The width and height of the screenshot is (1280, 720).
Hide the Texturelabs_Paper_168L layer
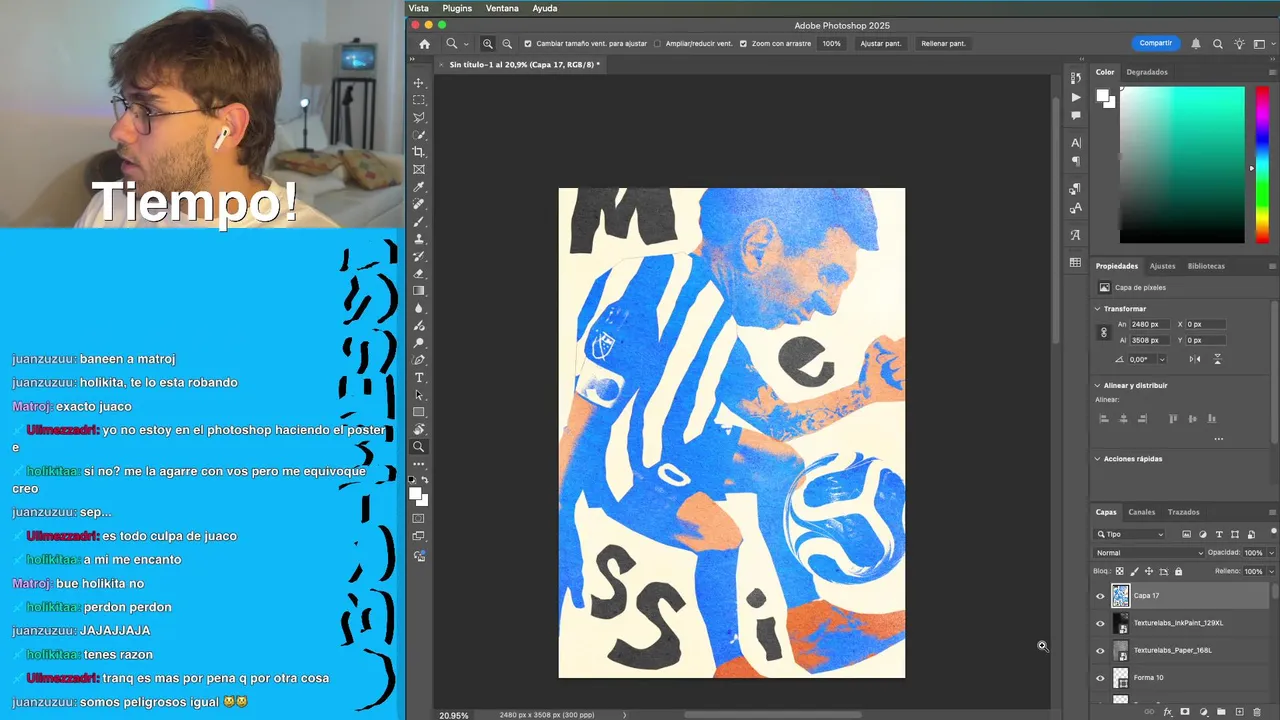coord(1101,650)
